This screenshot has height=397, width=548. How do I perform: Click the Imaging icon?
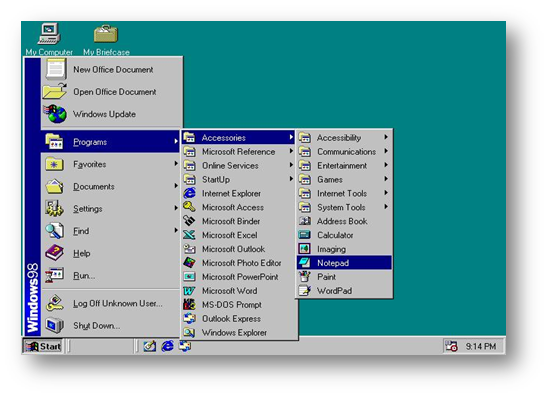[305, 249]
